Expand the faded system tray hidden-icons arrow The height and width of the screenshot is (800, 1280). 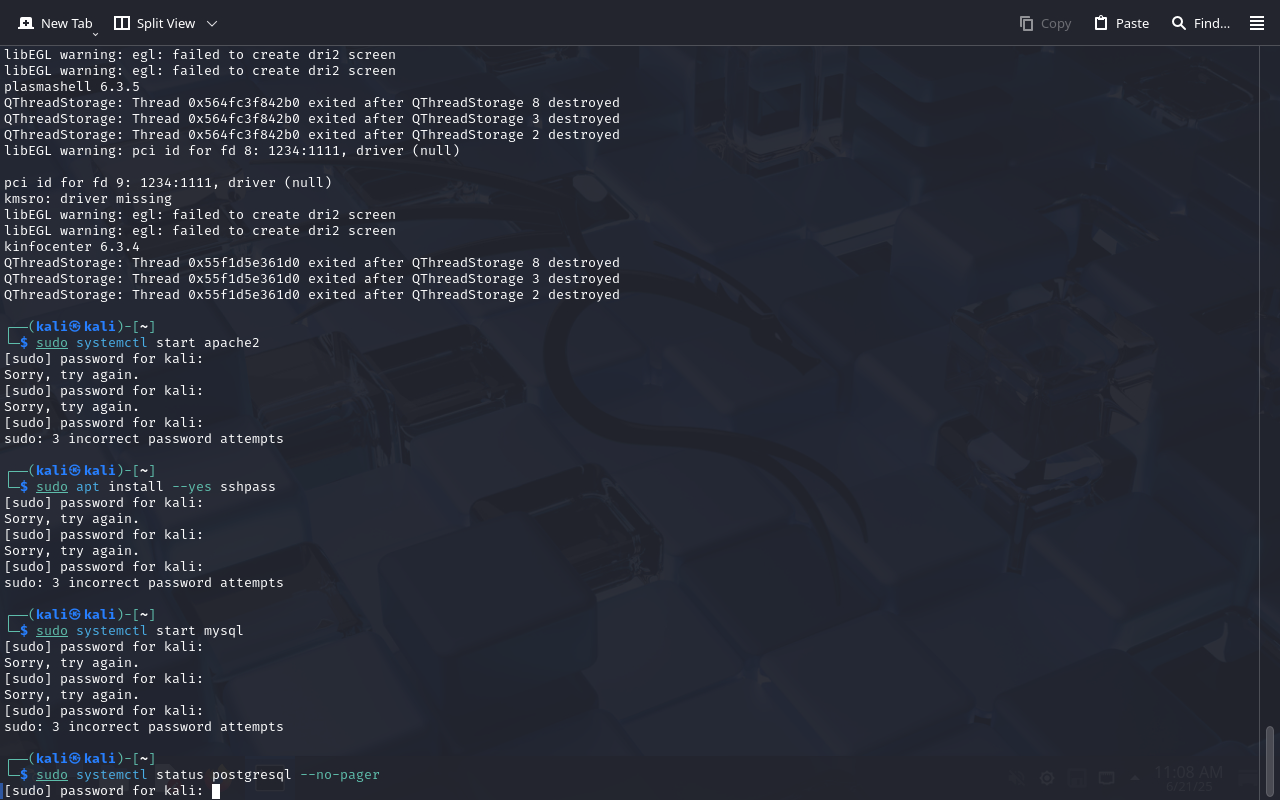pyautogui.click(x=1134, y=778)
